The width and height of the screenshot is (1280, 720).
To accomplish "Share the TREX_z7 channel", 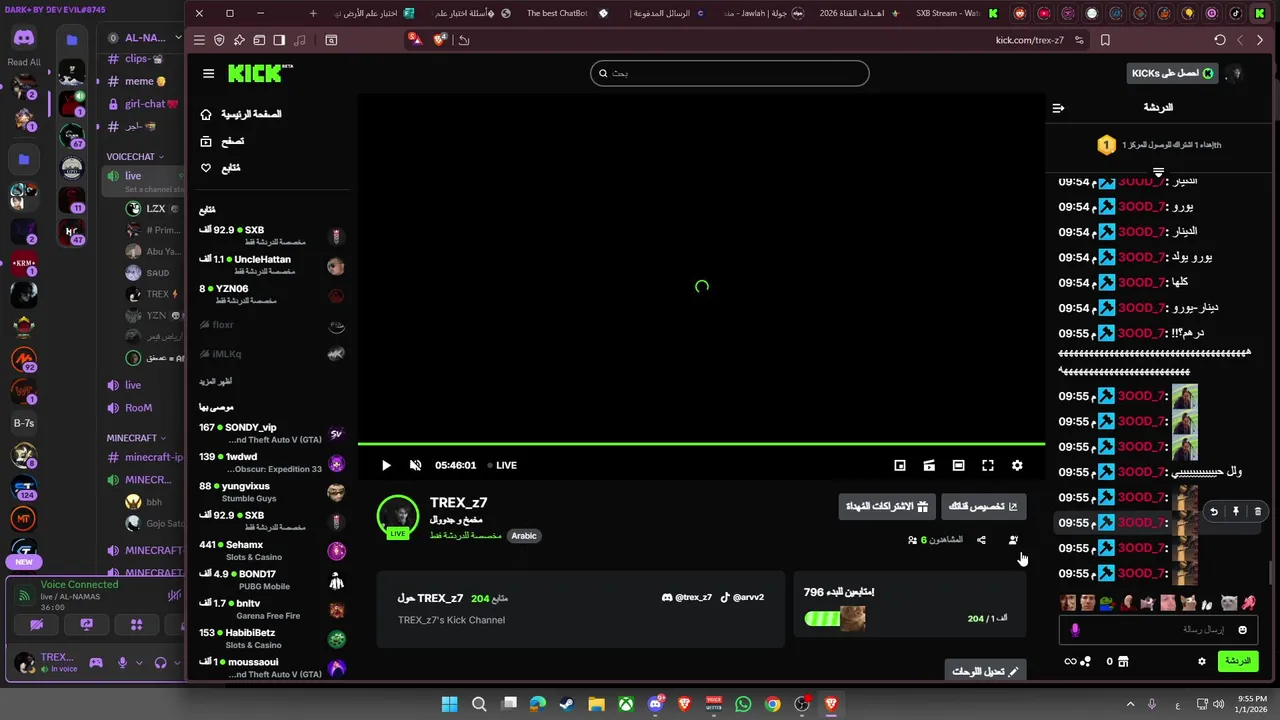I will click(x=981, y=540).
